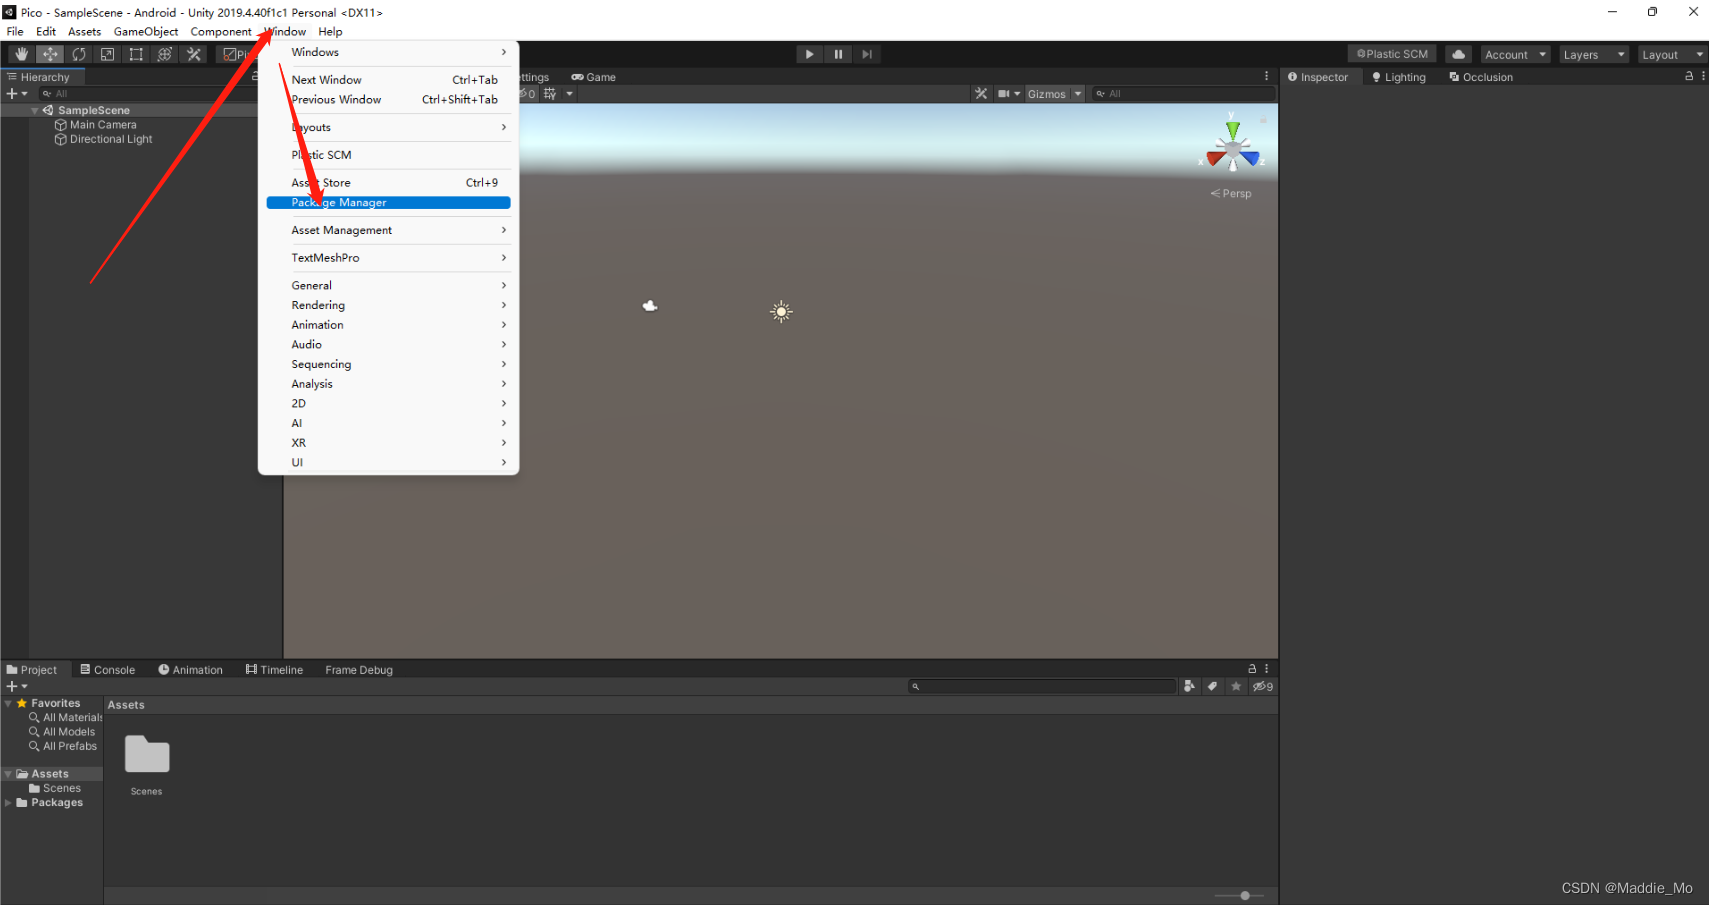Toggle hidden packages visibility in Project

(1263, 686)
